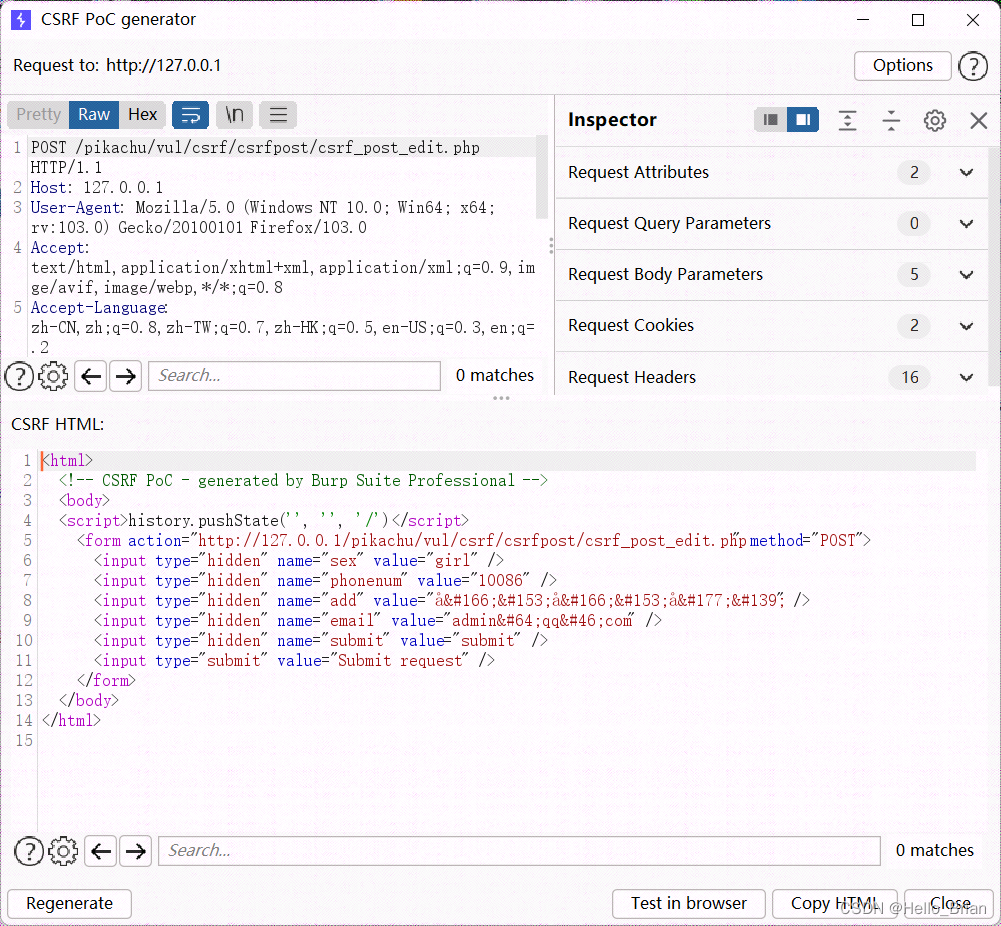Focus the CSRF HTML search field
Viewport: 1001px width, 926px height.
[519, 851]
